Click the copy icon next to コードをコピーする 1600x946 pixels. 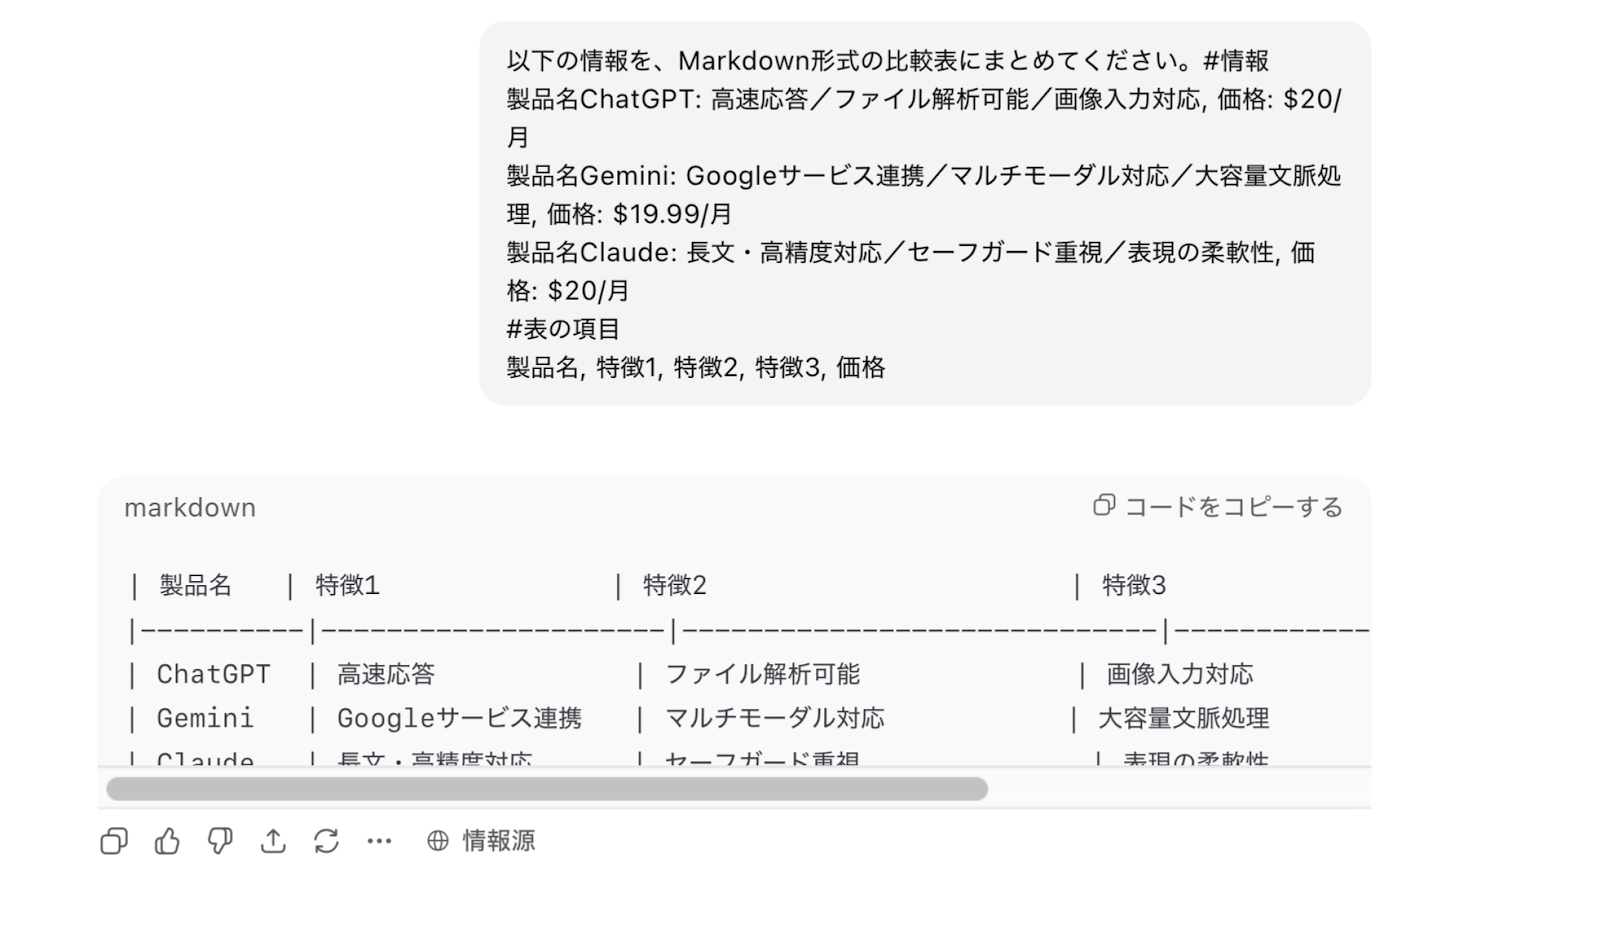pyautogui.click(x=1104, y=506)
